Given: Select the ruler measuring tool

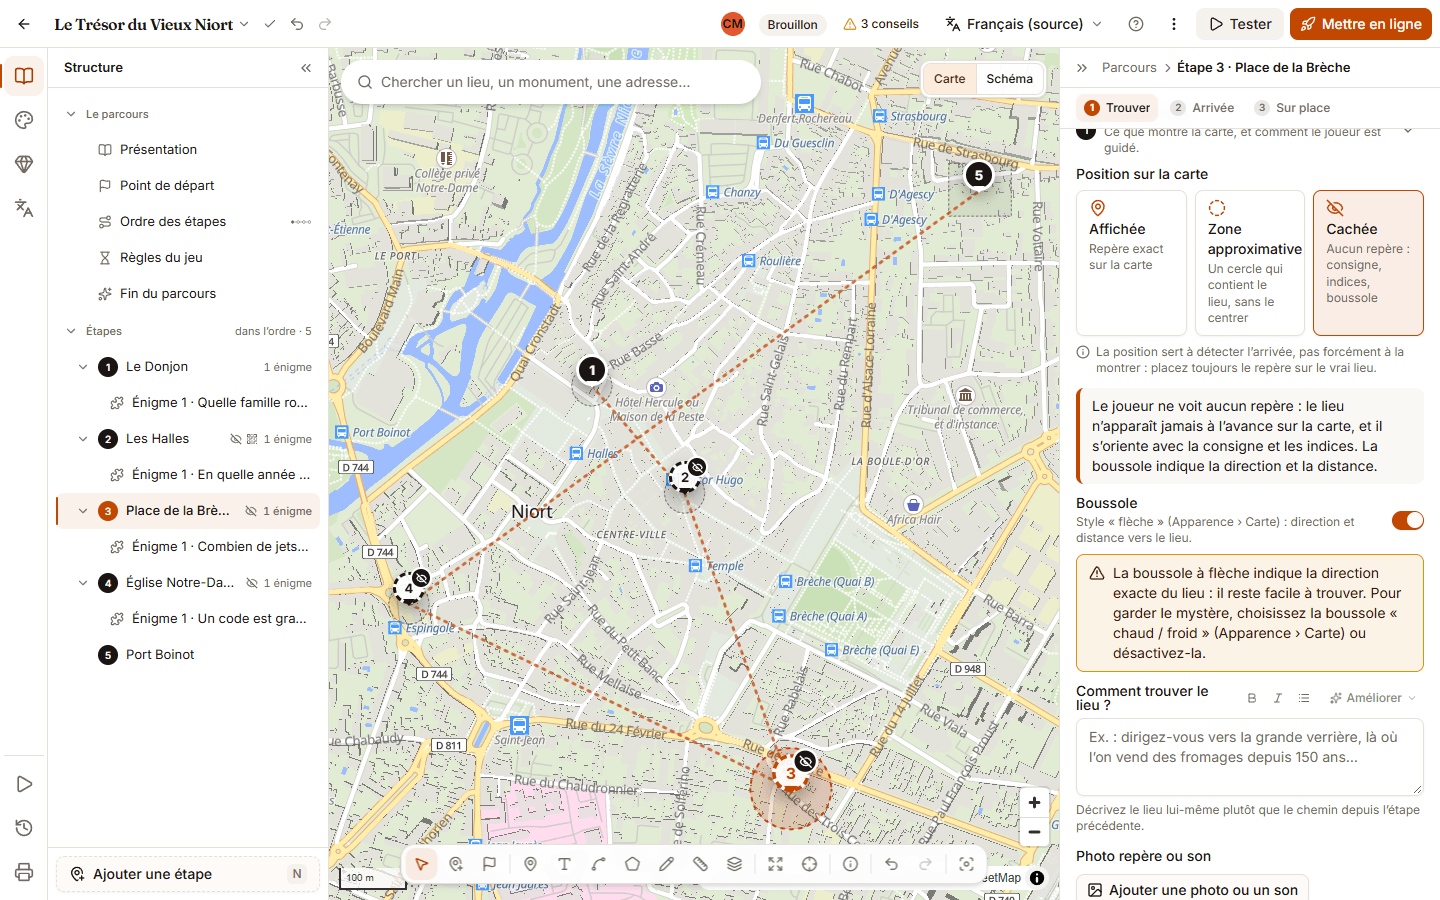Looking at the screenshot, I should coord(700,864).
